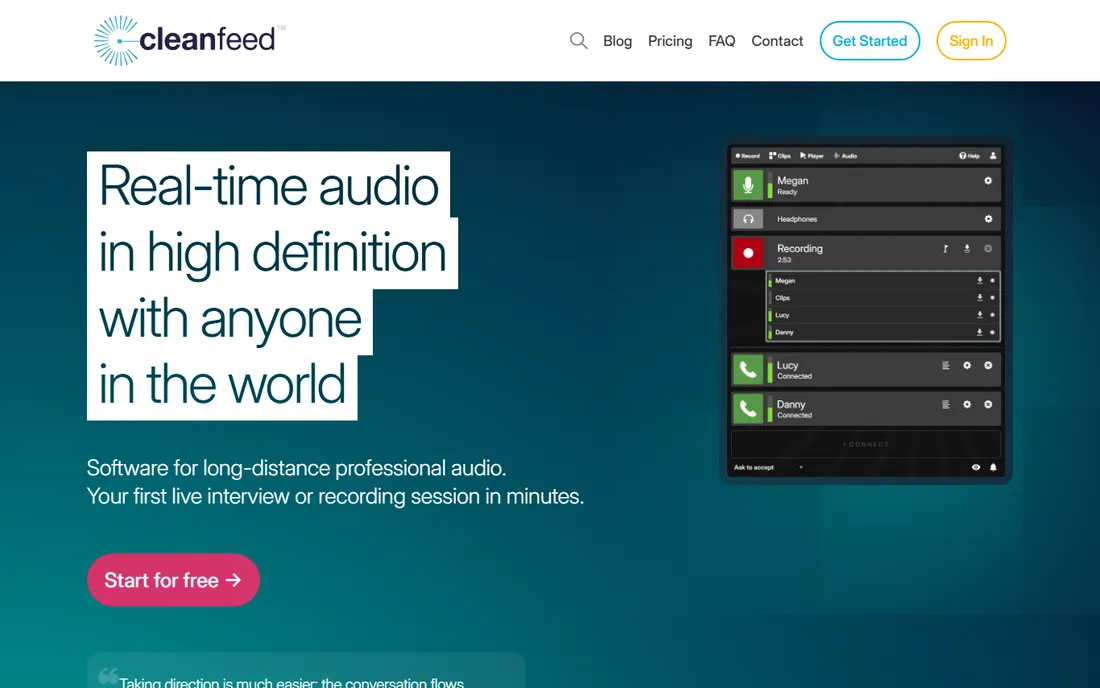Click the 'Software for long-distance professional audio.' text

pos(296,468)
